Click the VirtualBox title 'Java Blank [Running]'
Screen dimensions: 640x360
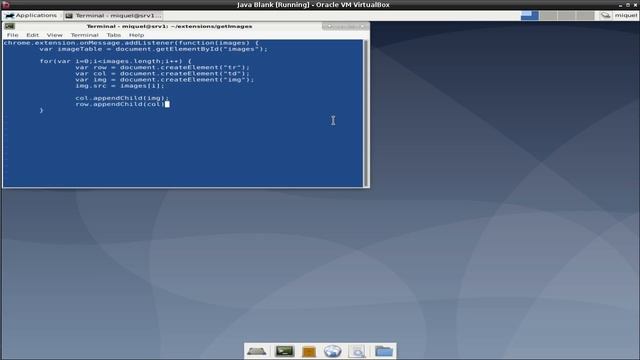(x=313, y=4)
